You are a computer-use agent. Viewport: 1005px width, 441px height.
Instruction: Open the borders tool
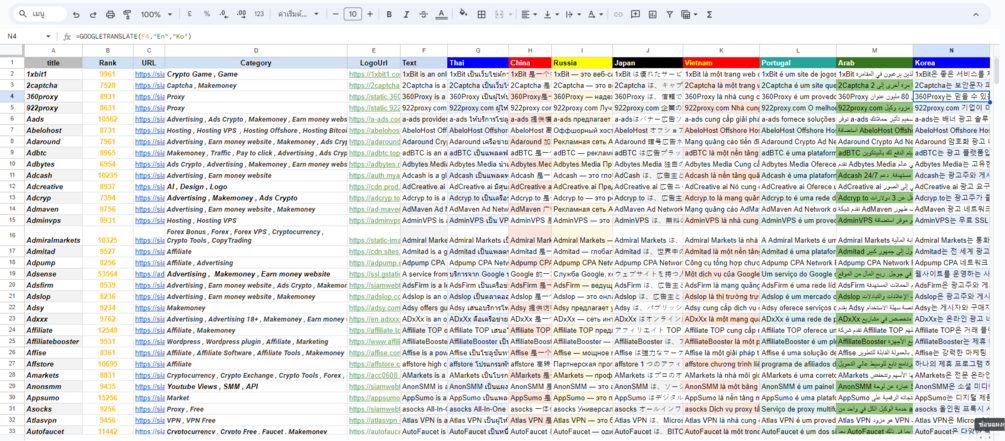pos(481,14)
